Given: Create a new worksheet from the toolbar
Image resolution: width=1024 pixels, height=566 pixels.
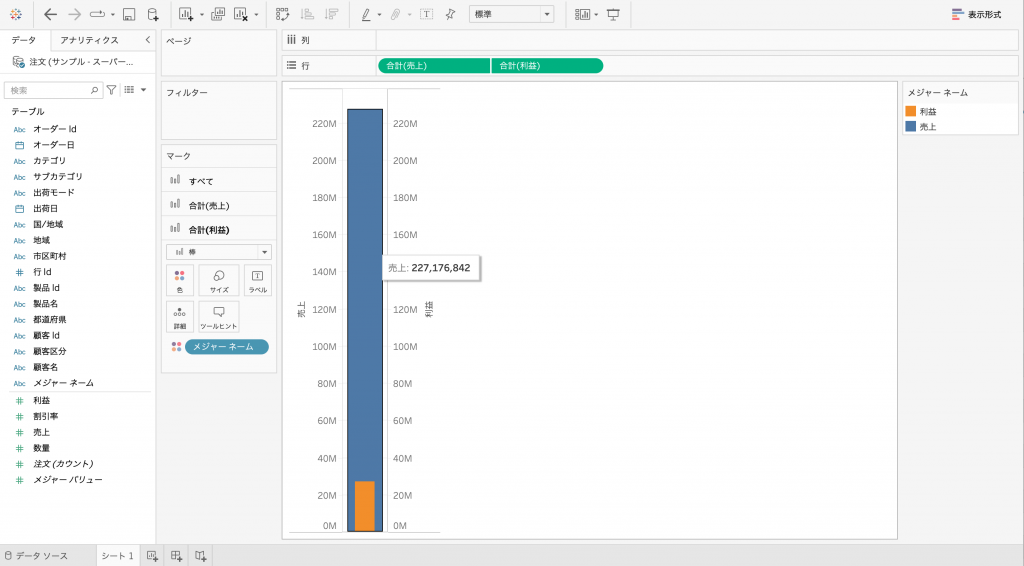Looking at the screenshot, I should click(x=186, y=14).
